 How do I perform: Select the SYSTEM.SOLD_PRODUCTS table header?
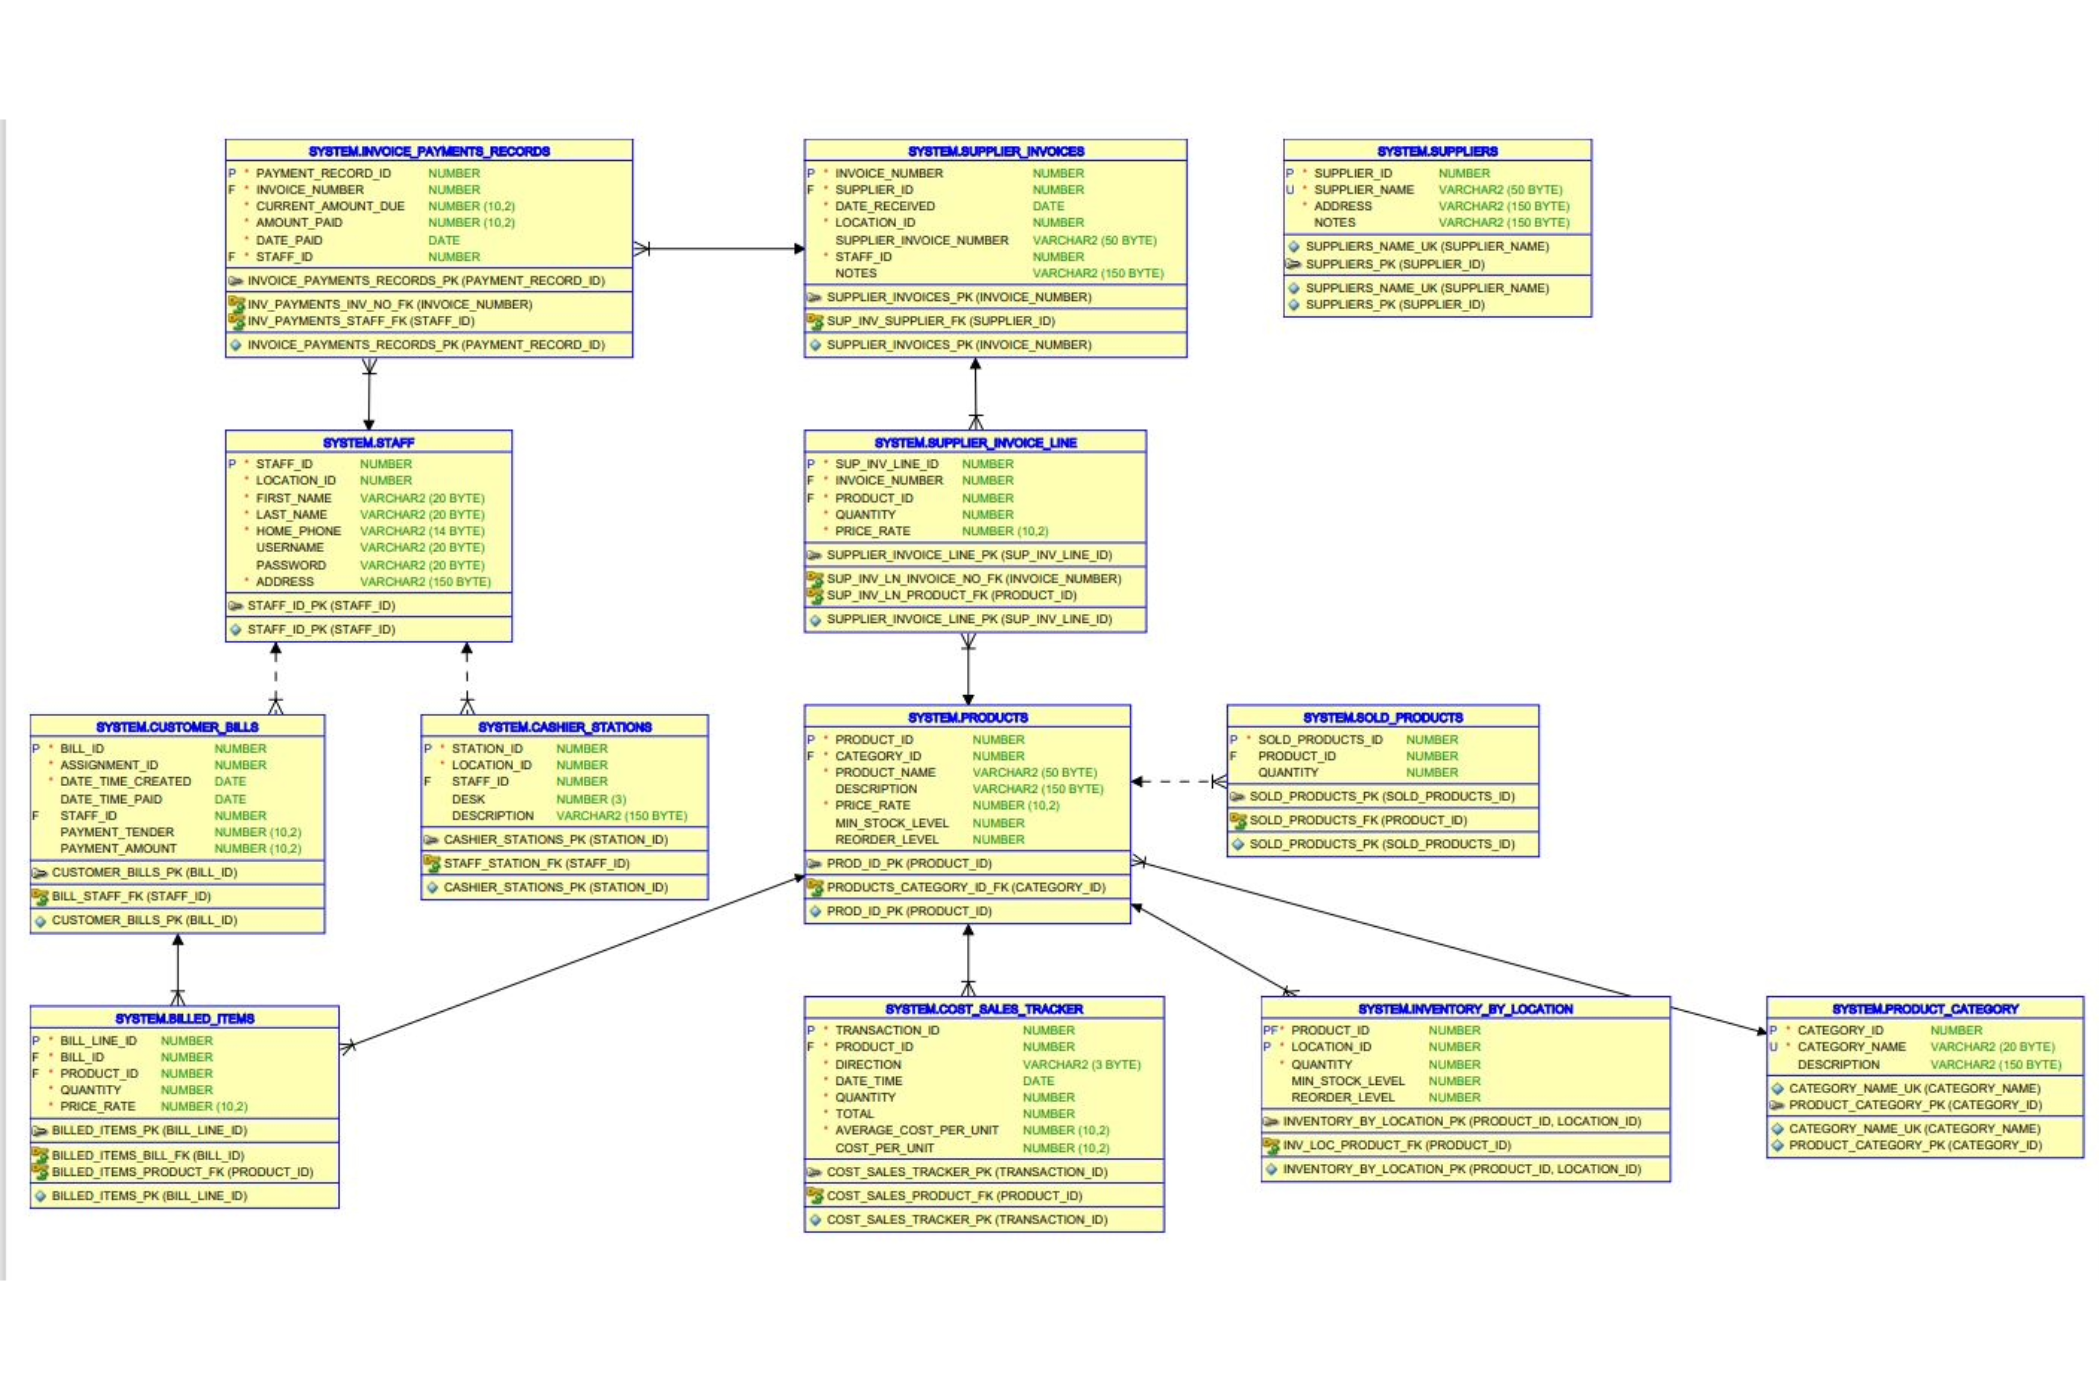(1382, 717)
